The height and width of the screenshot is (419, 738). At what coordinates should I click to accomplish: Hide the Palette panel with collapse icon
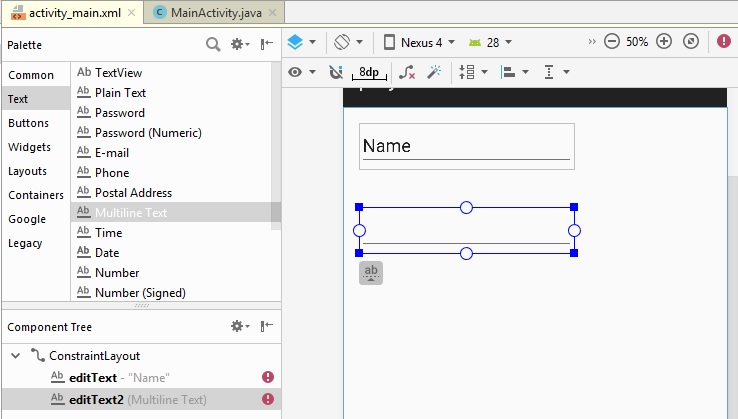(x=267, y=44)
